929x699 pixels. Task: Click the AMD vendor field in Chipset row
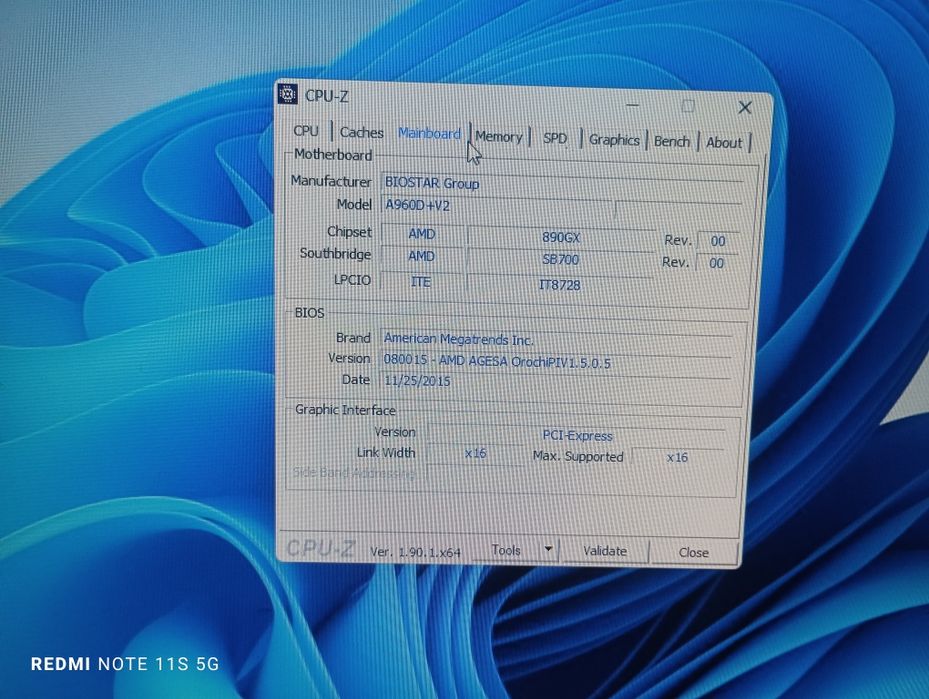point(422,233)
